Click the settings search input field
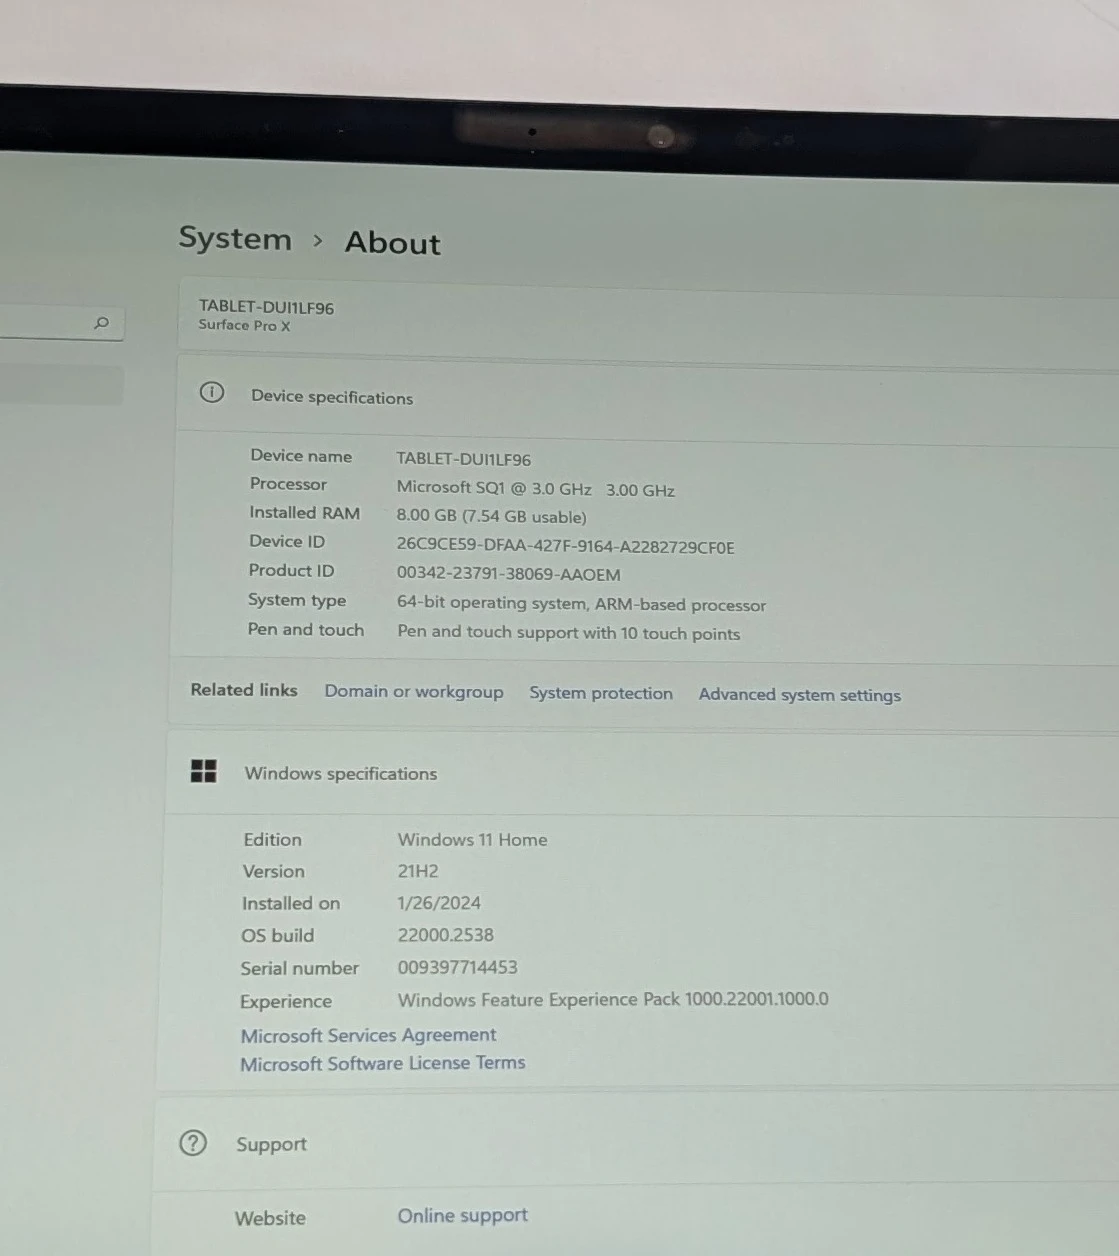 point(60,323)
